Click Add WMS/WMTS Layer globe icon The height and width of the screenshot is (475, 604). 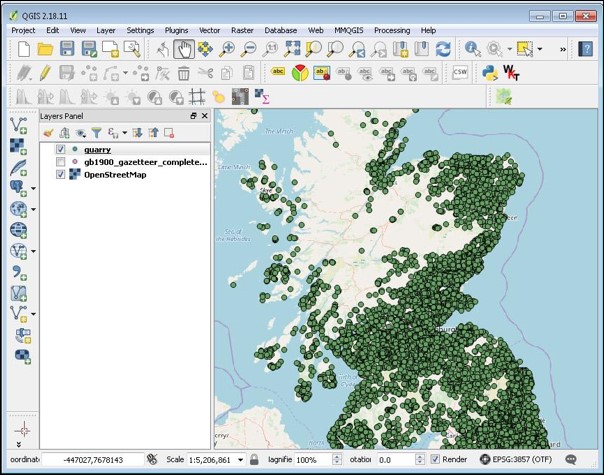[18, 209]
